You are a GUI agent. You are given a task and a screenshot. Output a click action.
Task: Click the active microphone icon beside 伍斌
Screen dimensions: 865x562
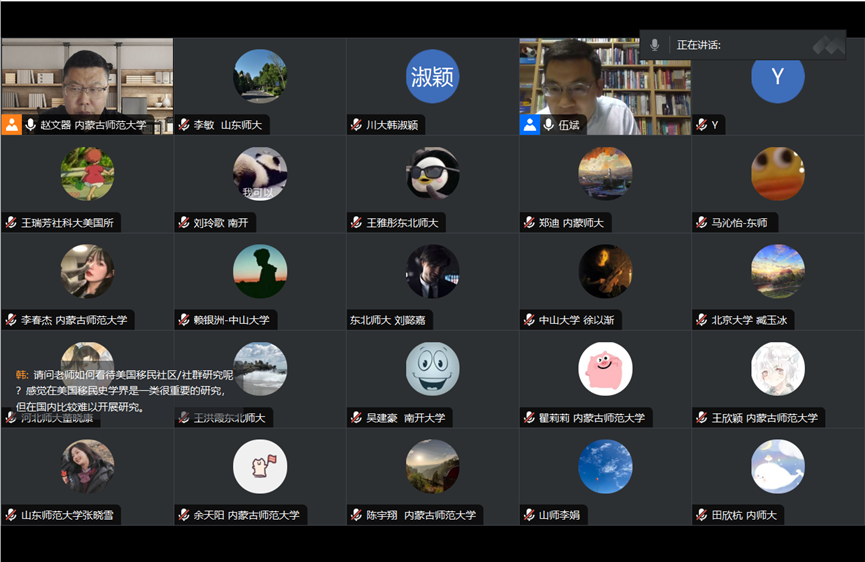click(x=549, y=125)
